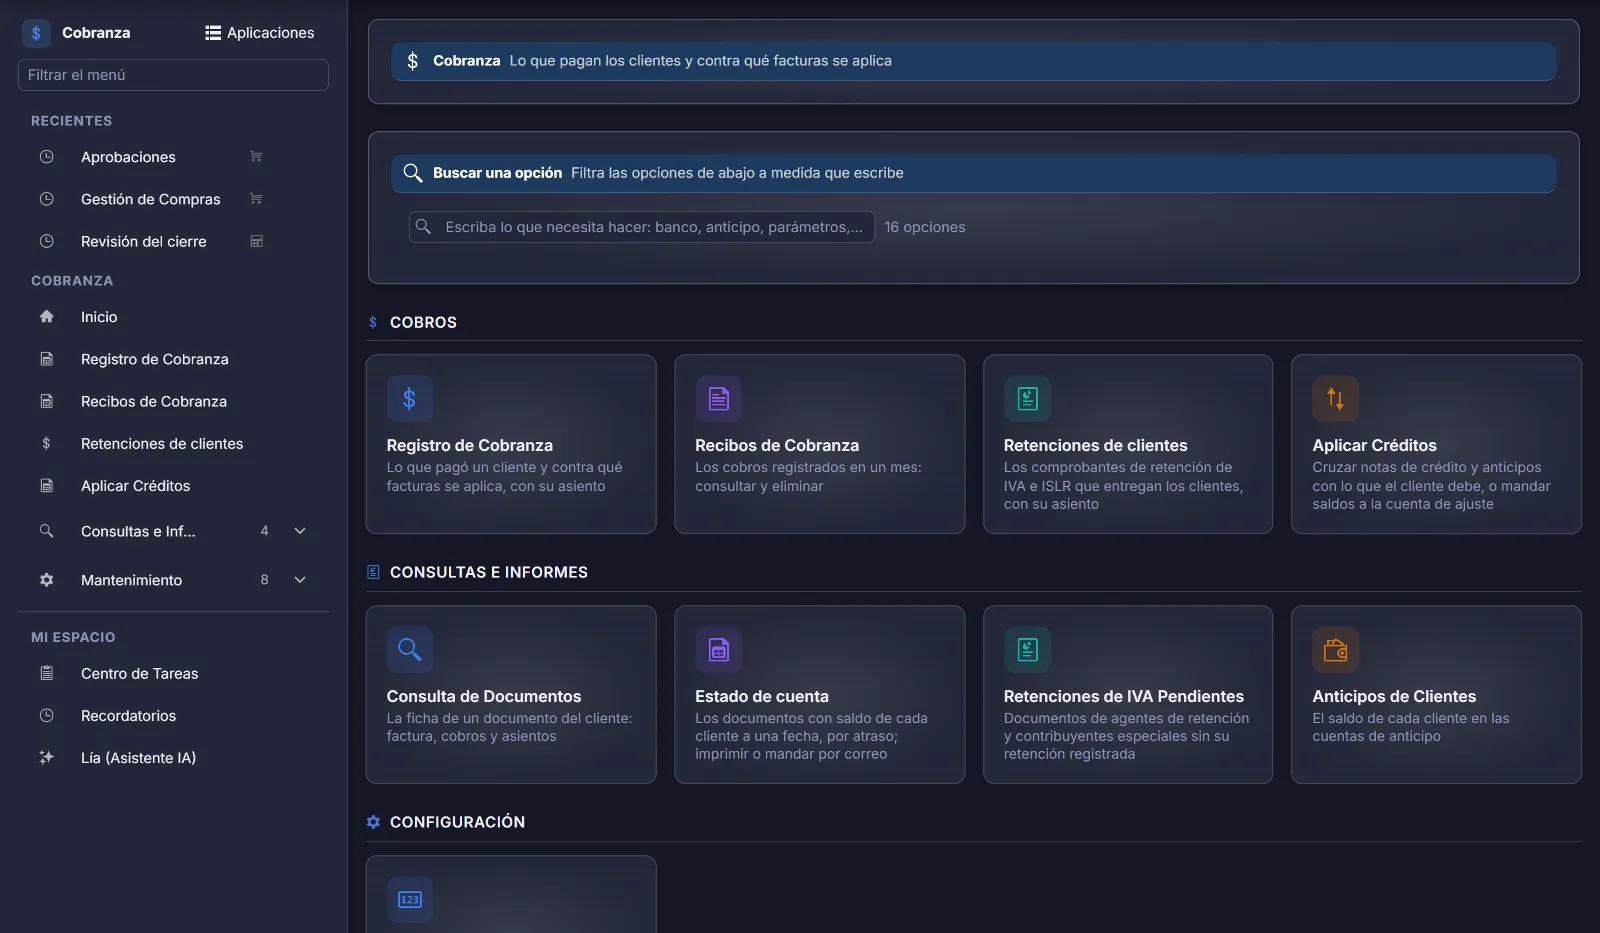Click the Consulta de Documentos magnifier icon
The image size is (1600, 933).
(410, 650)
